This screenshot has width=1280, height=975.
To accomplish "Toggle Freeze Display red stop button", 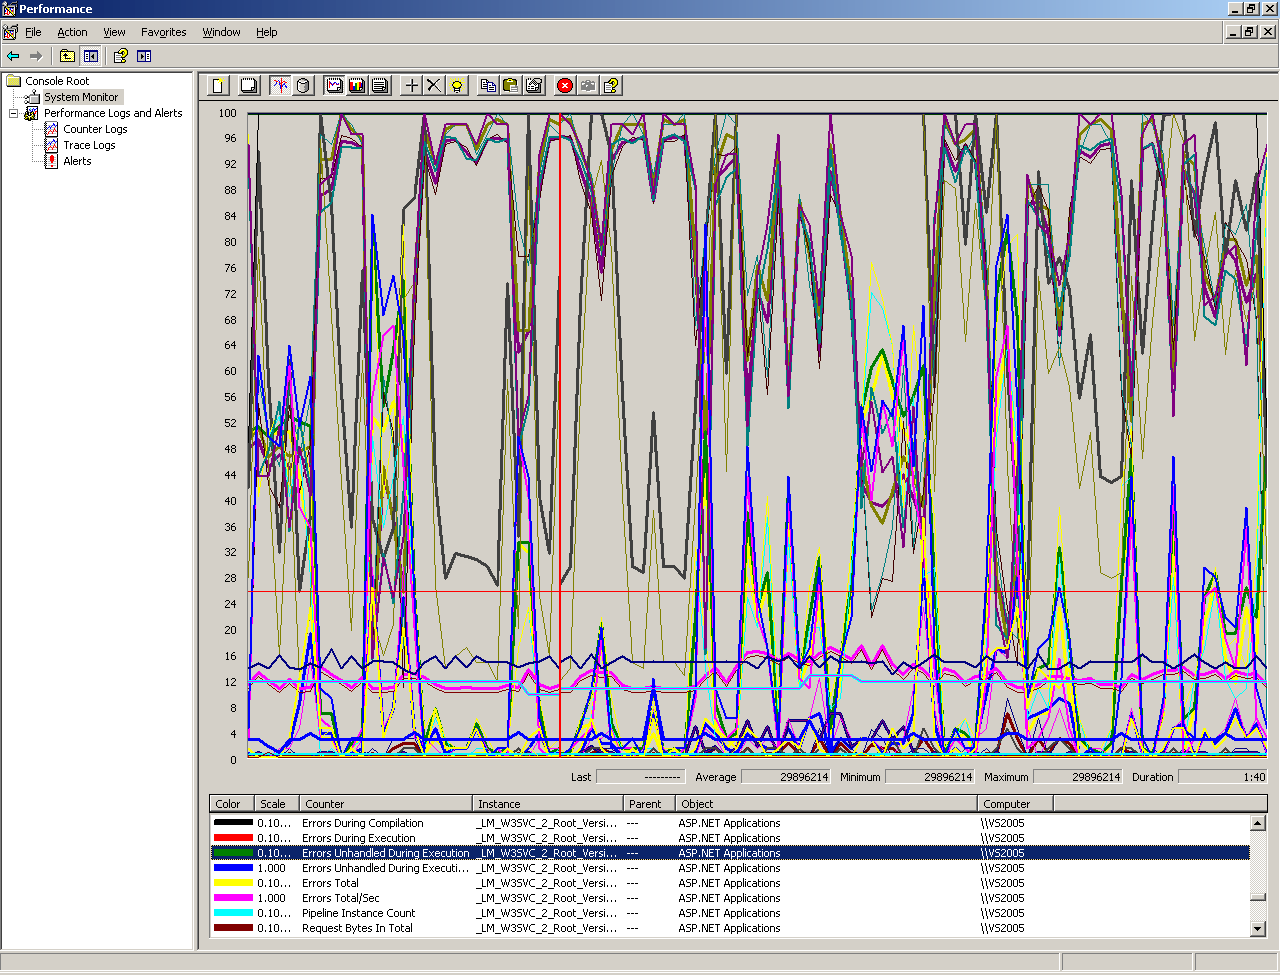I will [x=565, y=86].
